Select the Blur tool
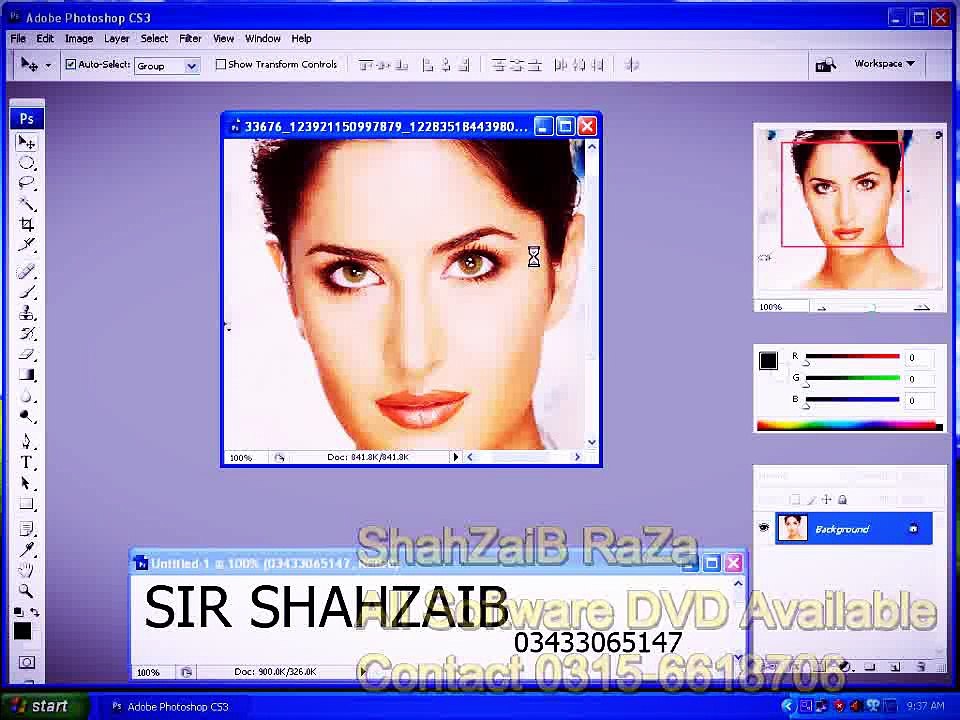 coord(26,396)
